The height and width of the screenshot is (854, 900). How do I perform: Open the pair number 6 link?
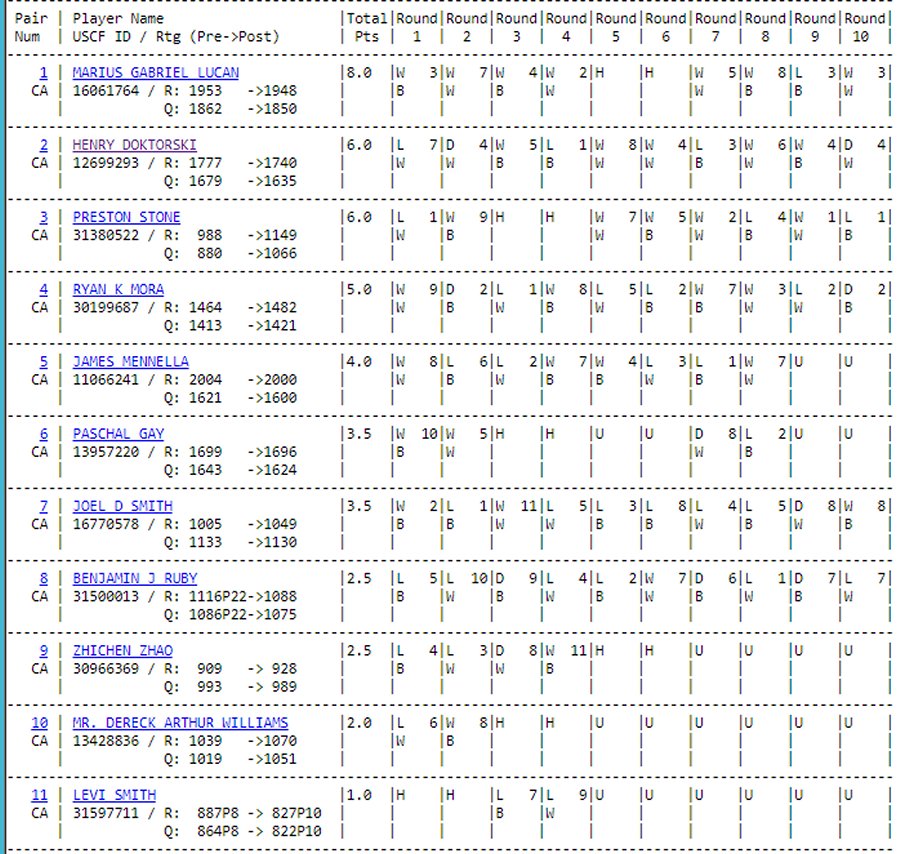tap(44, 434)
